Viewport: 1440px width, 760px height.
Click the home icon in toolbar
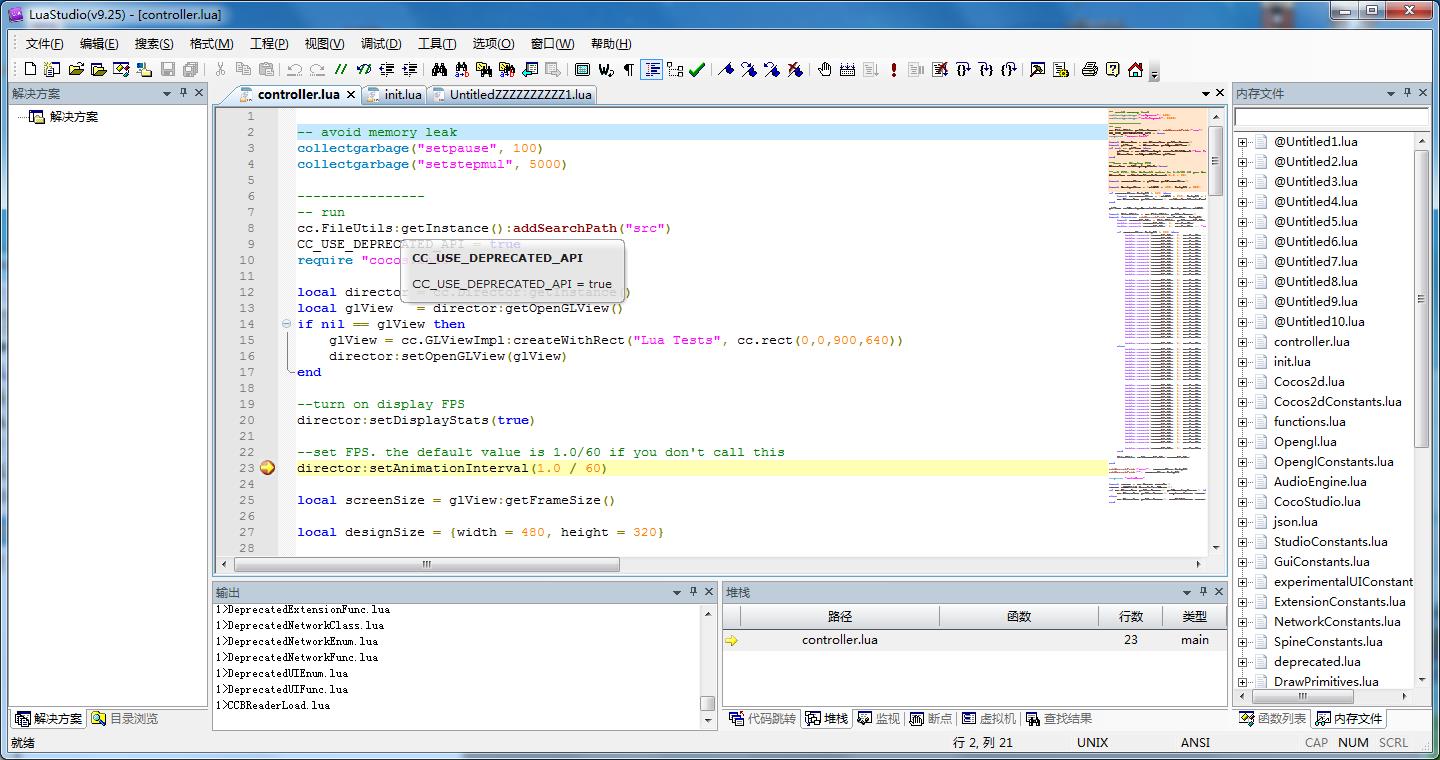pyautogui.click(x=1135, y=69)
